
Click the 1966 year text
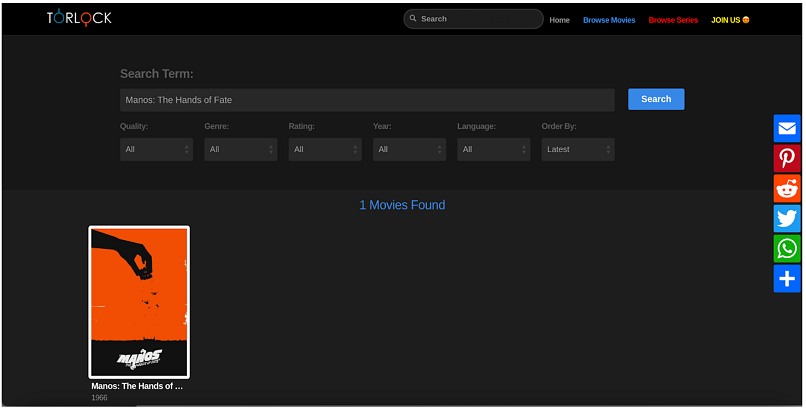coord(99,398)
